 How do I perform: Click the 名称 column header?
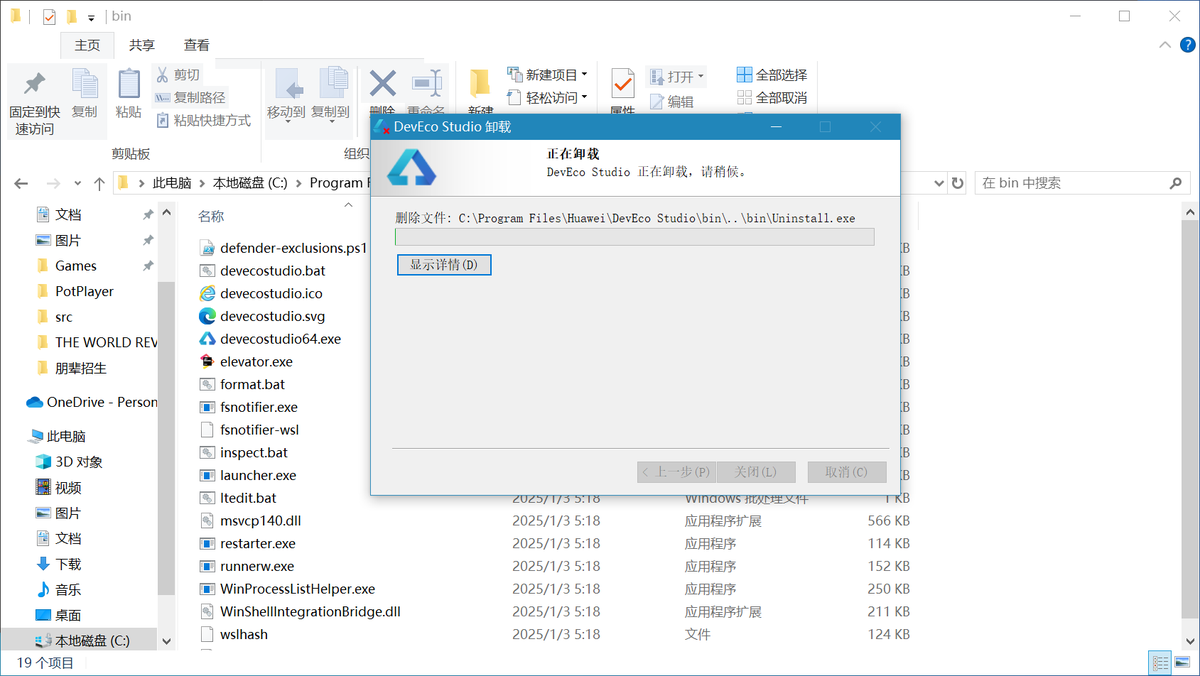211,216
